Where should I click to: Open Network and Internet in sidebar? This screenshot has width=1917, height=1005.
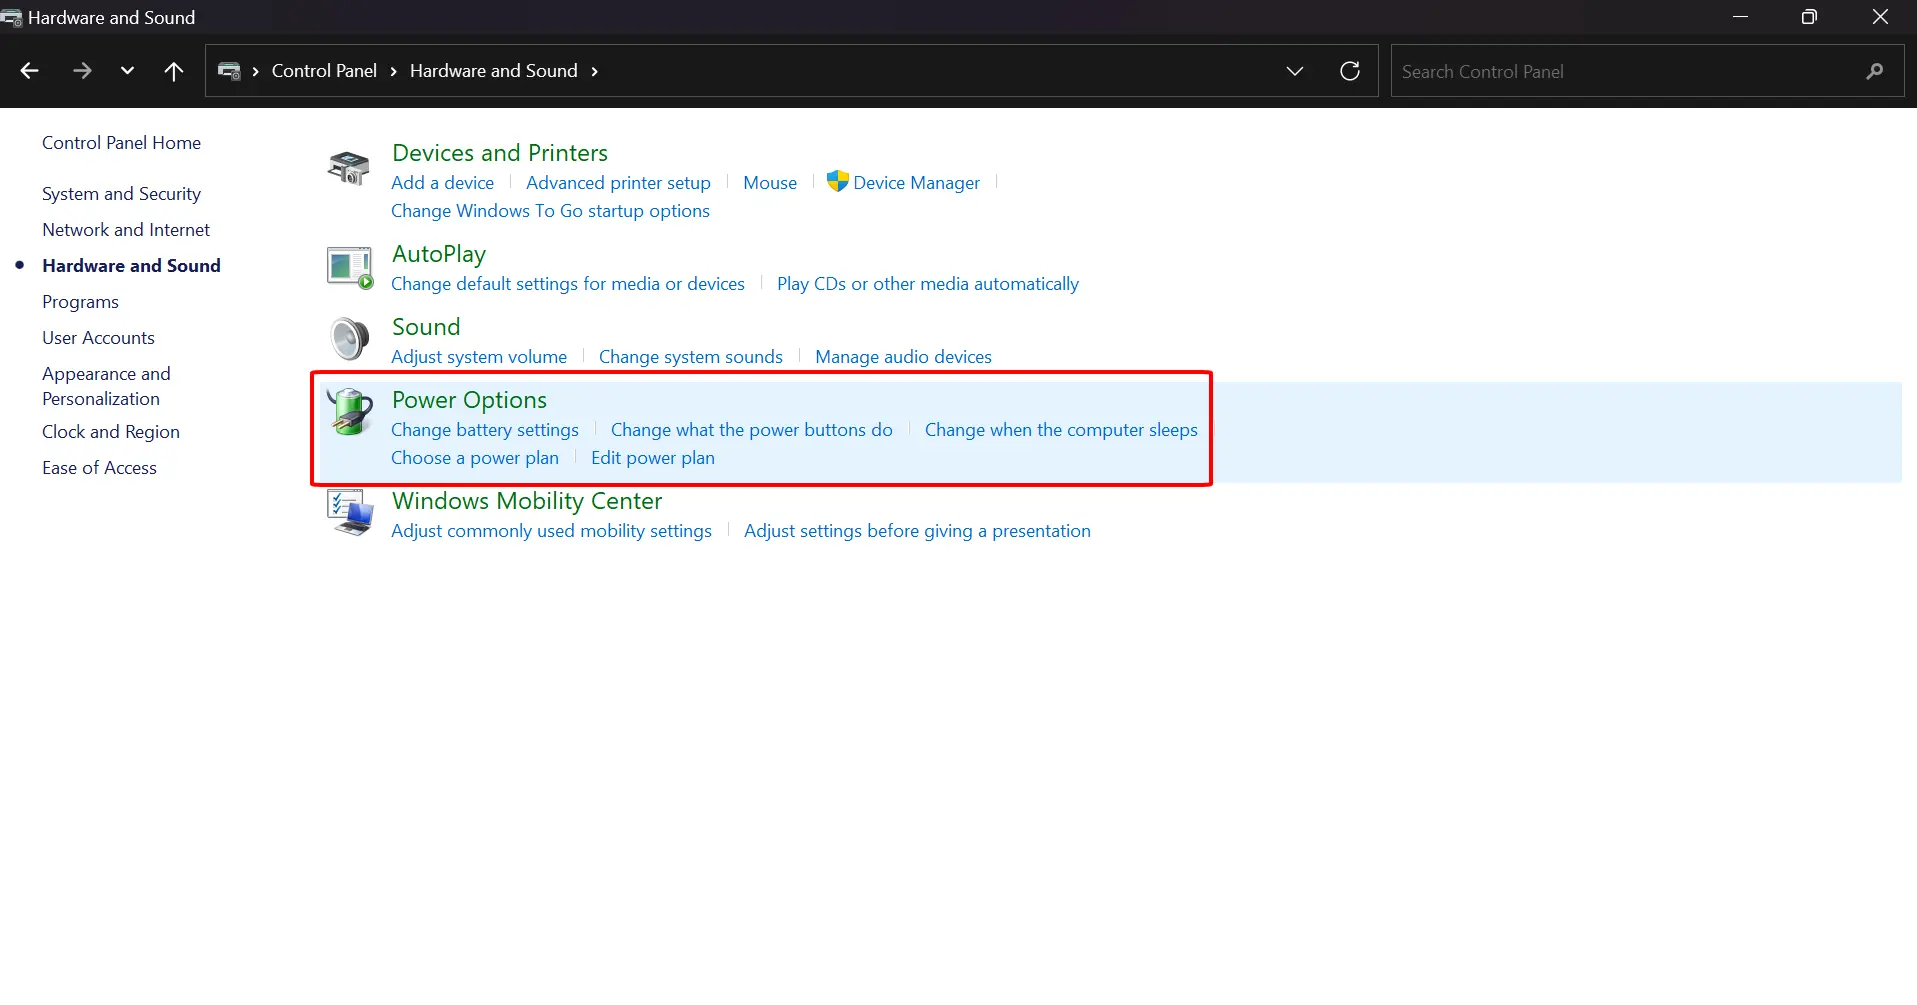click(x=126, y=230)
